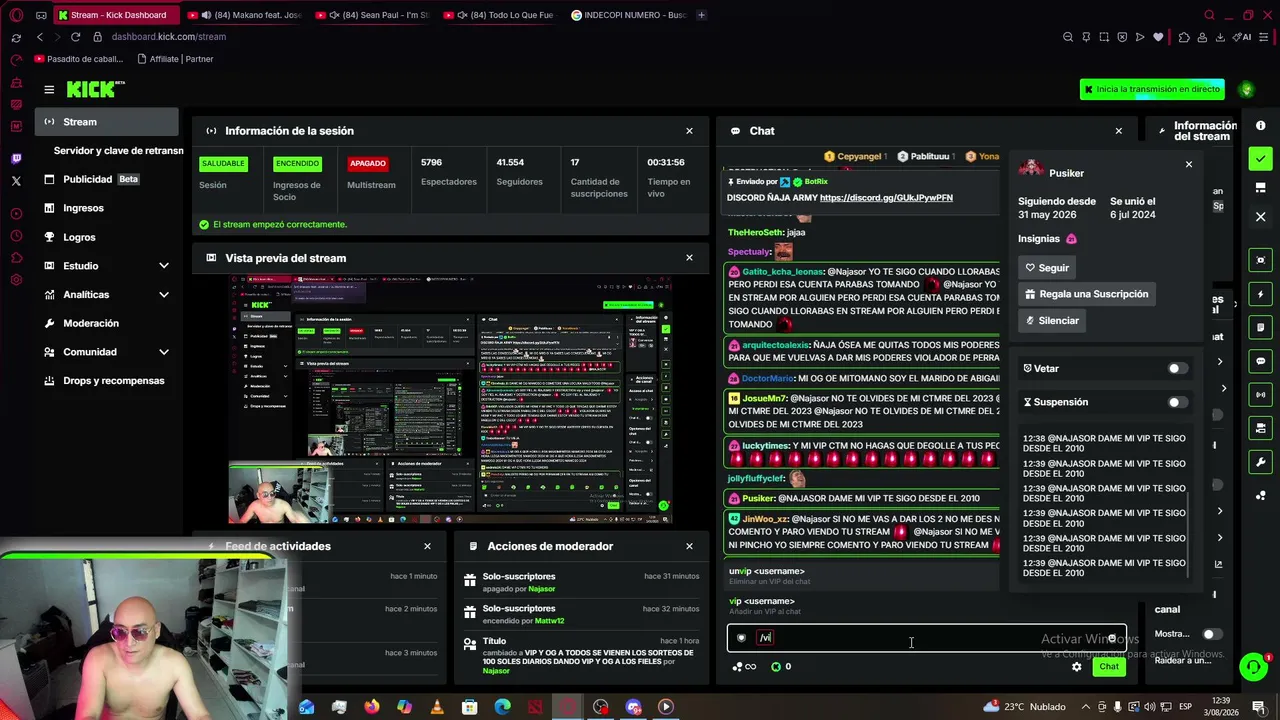Select Stream in the Kick sidebar
The height and width of the screenshot is (720, 1280).
[x=107, y=122]
